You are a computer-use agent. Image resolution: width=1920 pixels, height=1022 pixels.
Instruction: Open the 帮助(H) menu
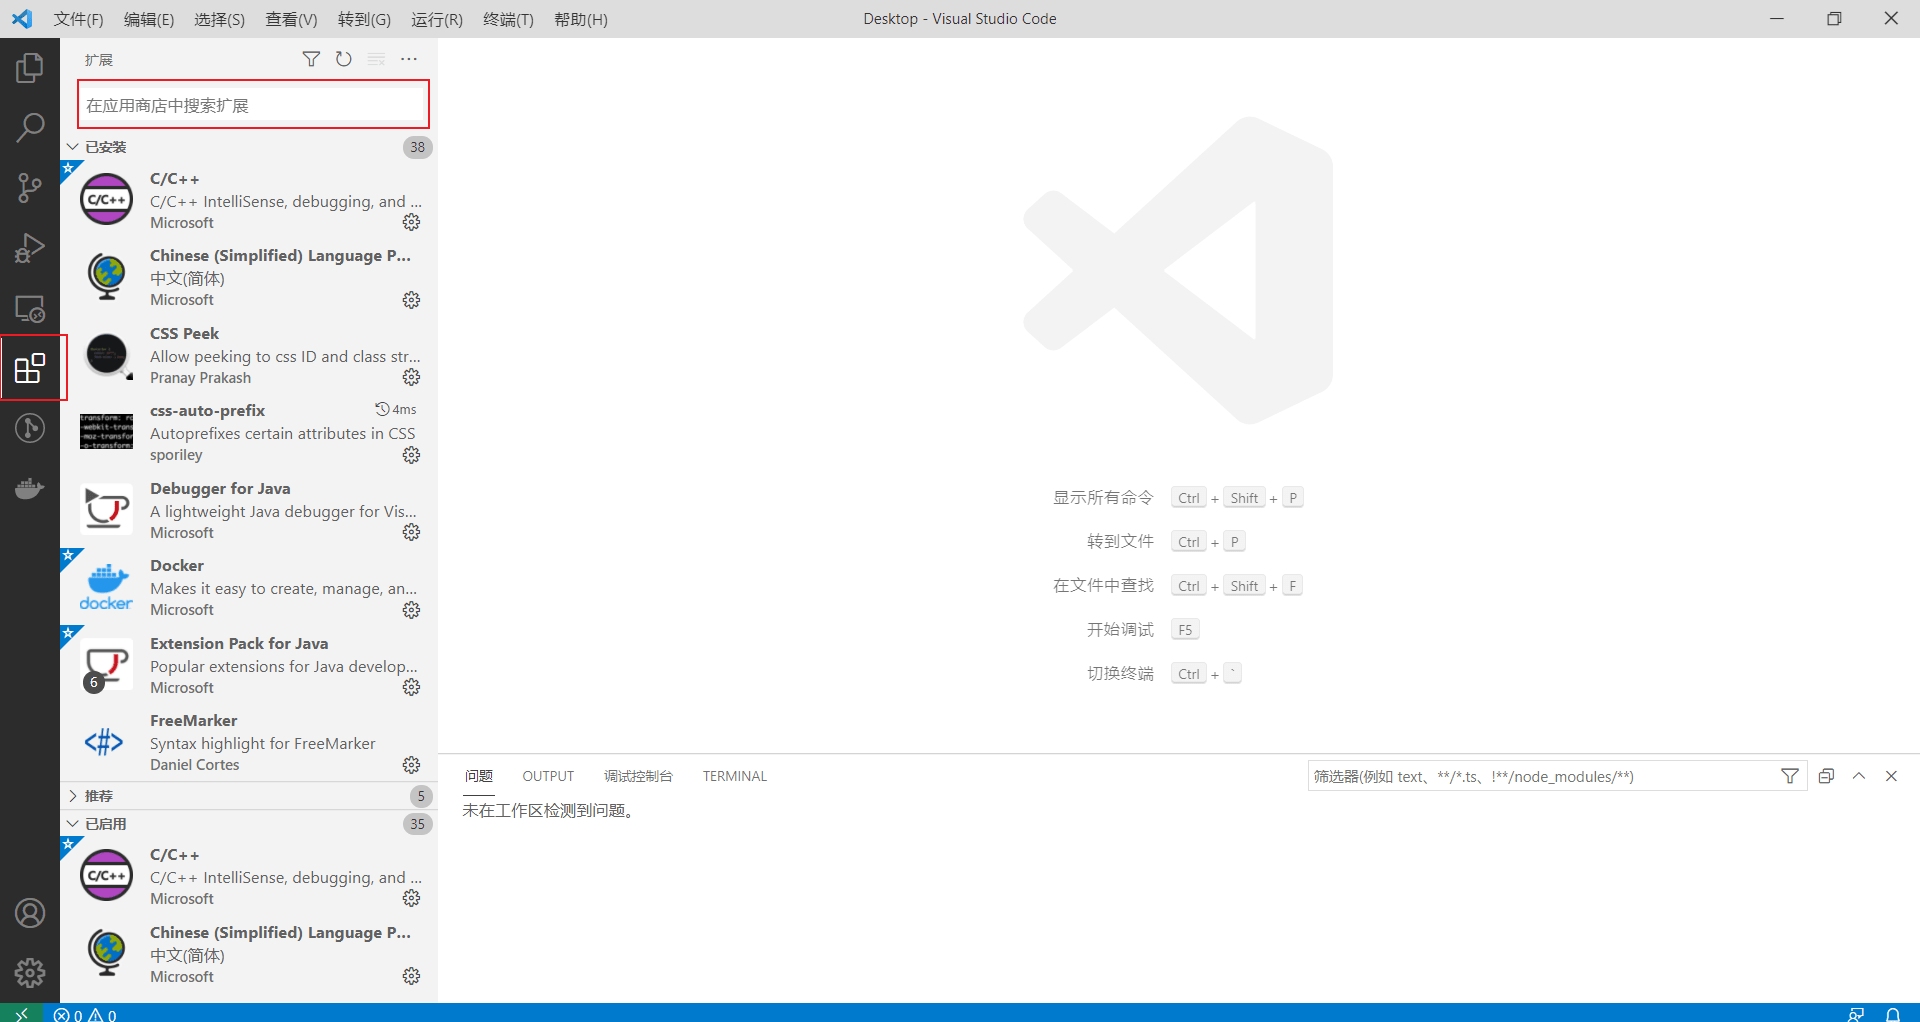pyautogui.click(x=580, y=19)
